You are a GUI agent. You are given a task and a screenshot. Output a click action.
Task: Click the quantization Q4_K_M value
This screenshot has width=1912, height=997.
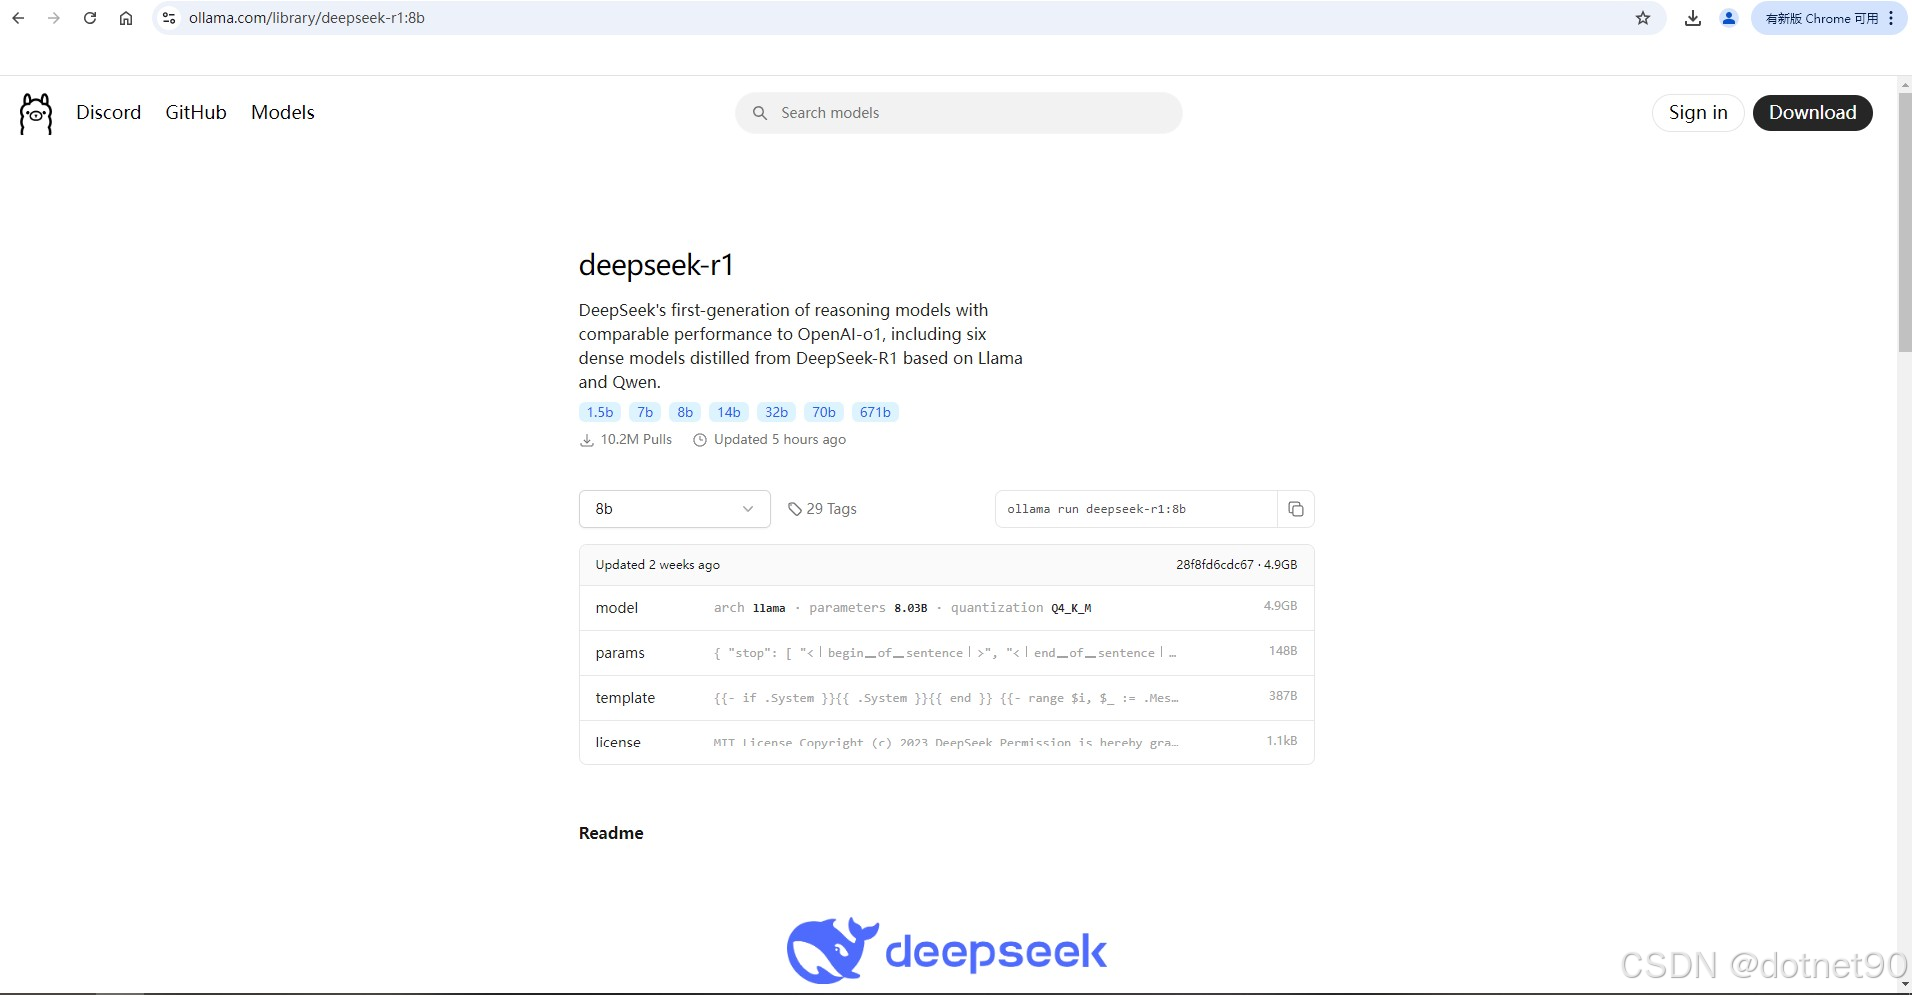coord(1071,608)
